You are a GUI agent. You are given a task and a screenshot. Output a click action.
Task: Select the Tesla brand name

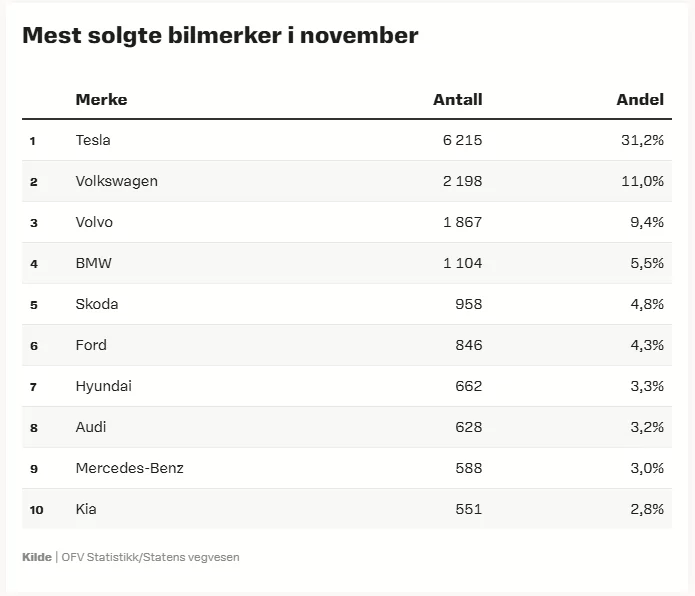[93, 140]
